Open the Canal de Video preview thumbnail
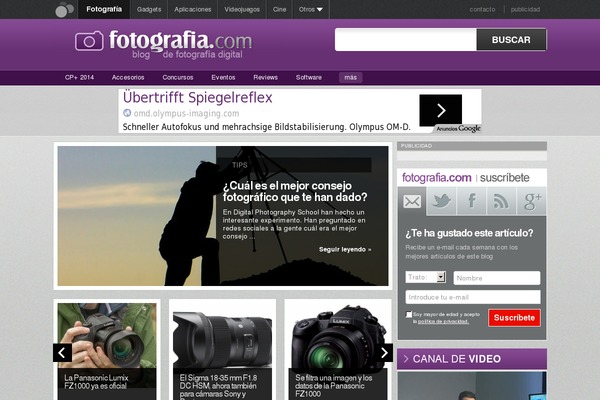This screenshot has height=400, width=600. [472, 386]
